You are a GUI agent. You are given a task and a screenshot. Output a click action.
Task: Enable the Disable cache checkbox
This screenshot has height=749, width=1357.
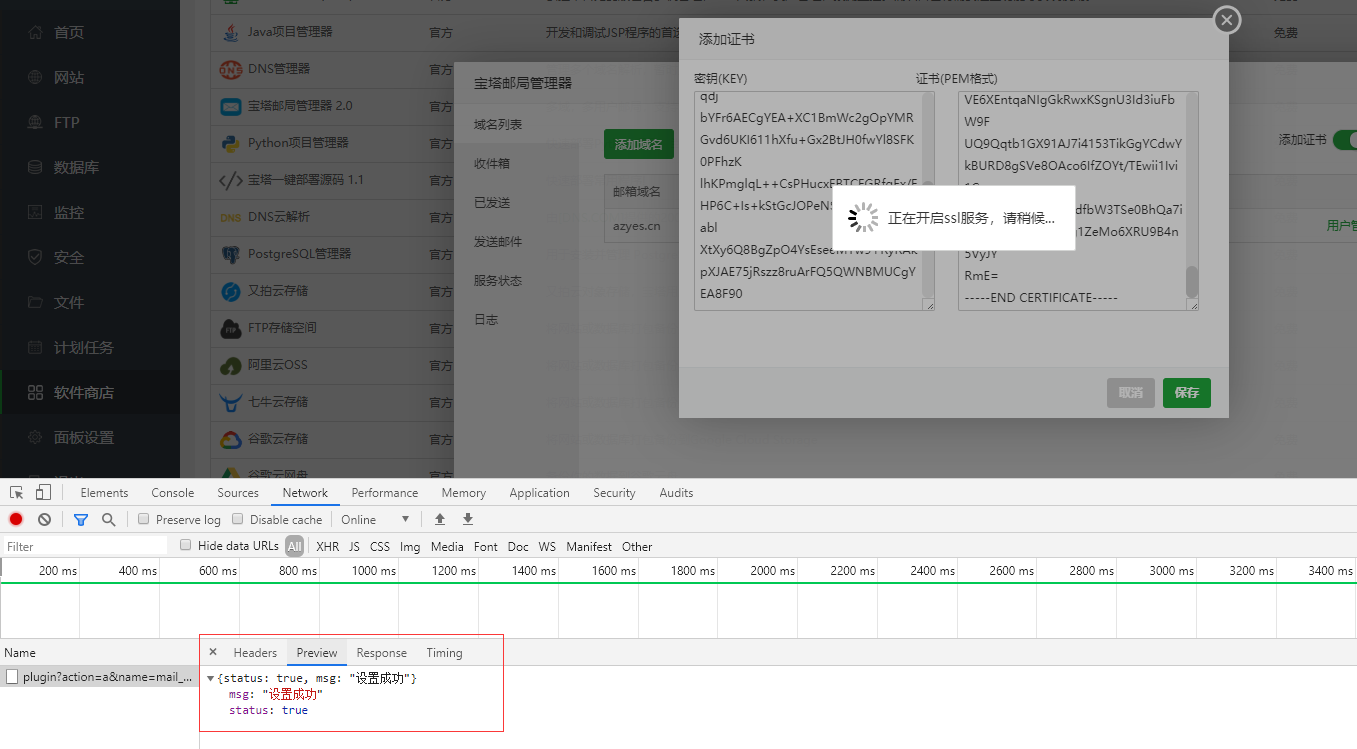[x=238, y=519]
